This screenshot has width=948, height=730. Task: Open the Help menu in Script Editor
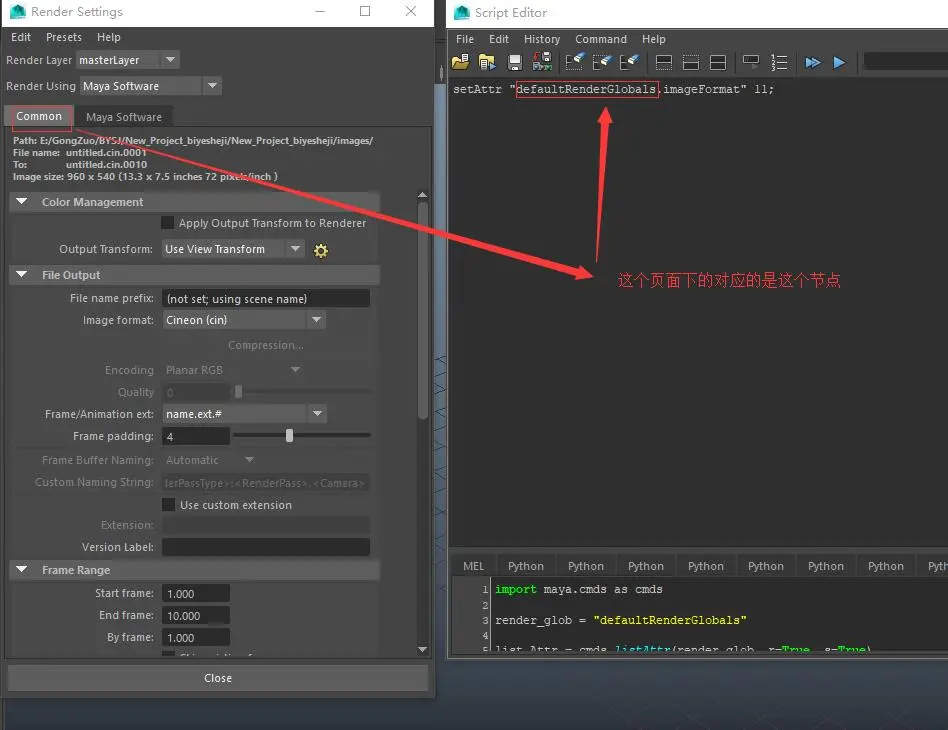tap(654, 39)
